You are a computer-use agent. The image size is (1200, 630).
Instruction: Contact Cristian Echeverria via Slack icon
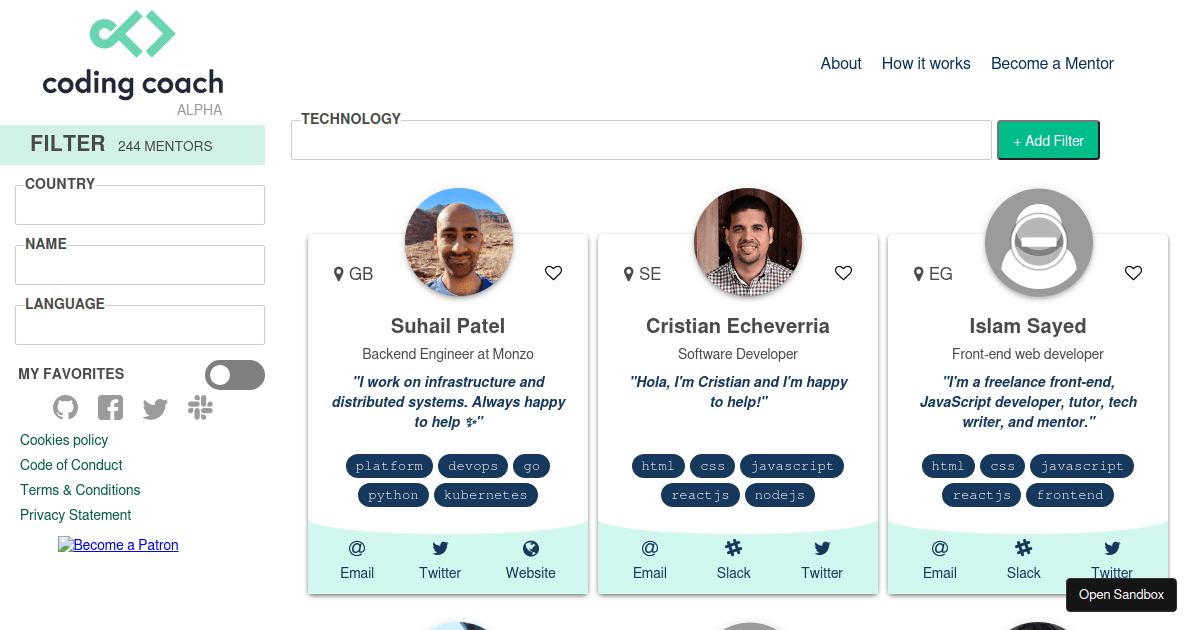[x=733, y=548]
